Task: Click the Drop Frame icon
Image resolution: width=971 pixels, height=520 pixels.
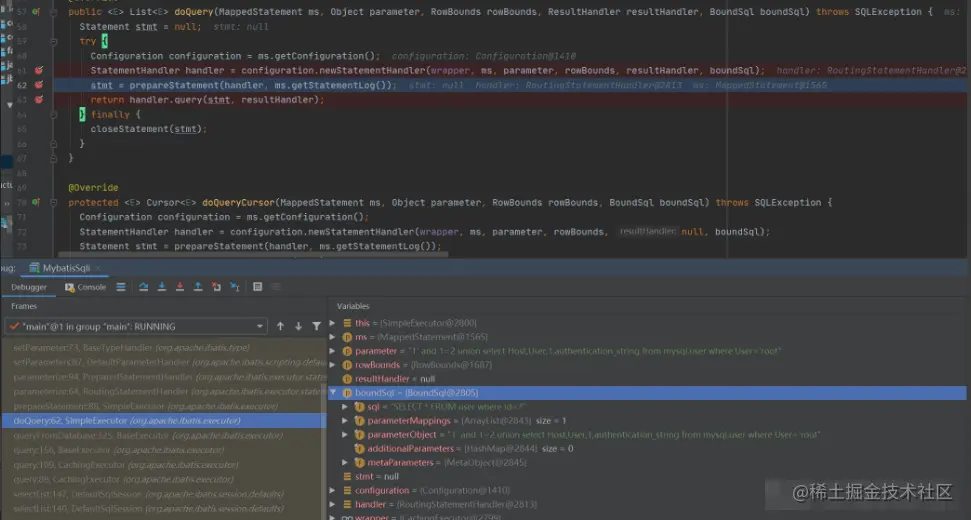Action: point(216,287)
